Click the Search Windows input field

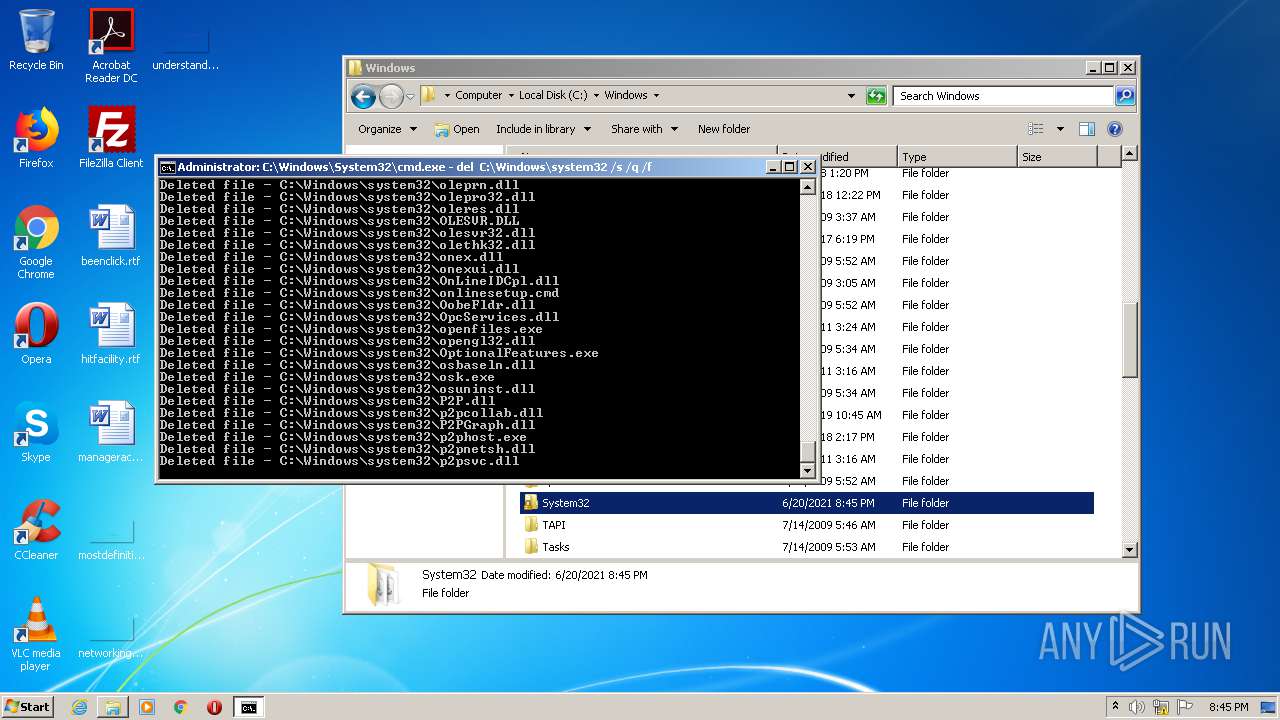[x=1003, y=96]
